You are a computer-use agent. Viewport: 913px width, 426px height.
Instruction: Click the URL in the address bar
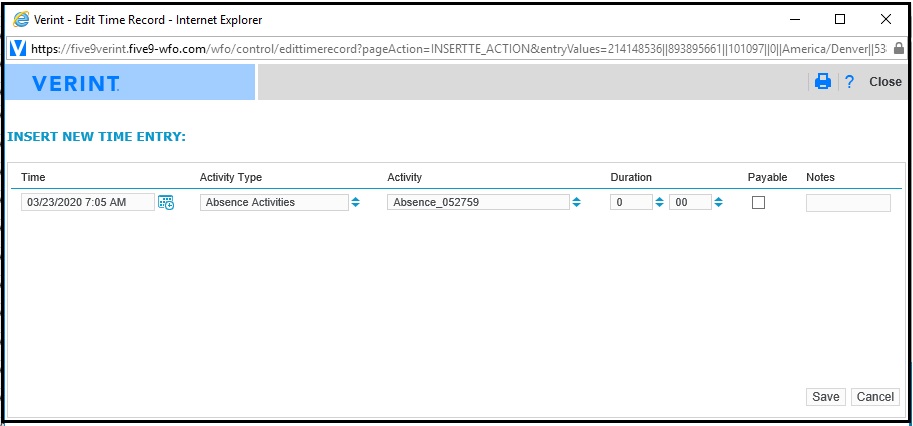(x=457, y=49)
